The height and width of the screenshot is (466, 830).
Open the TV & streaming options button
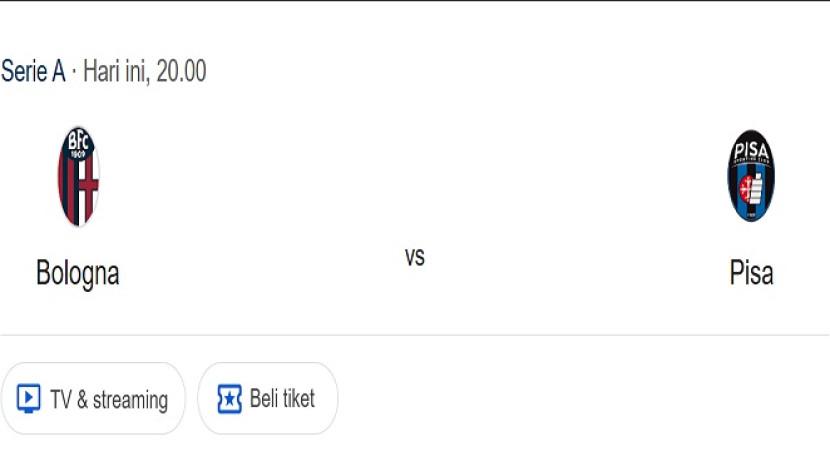[x=93, y=399]
